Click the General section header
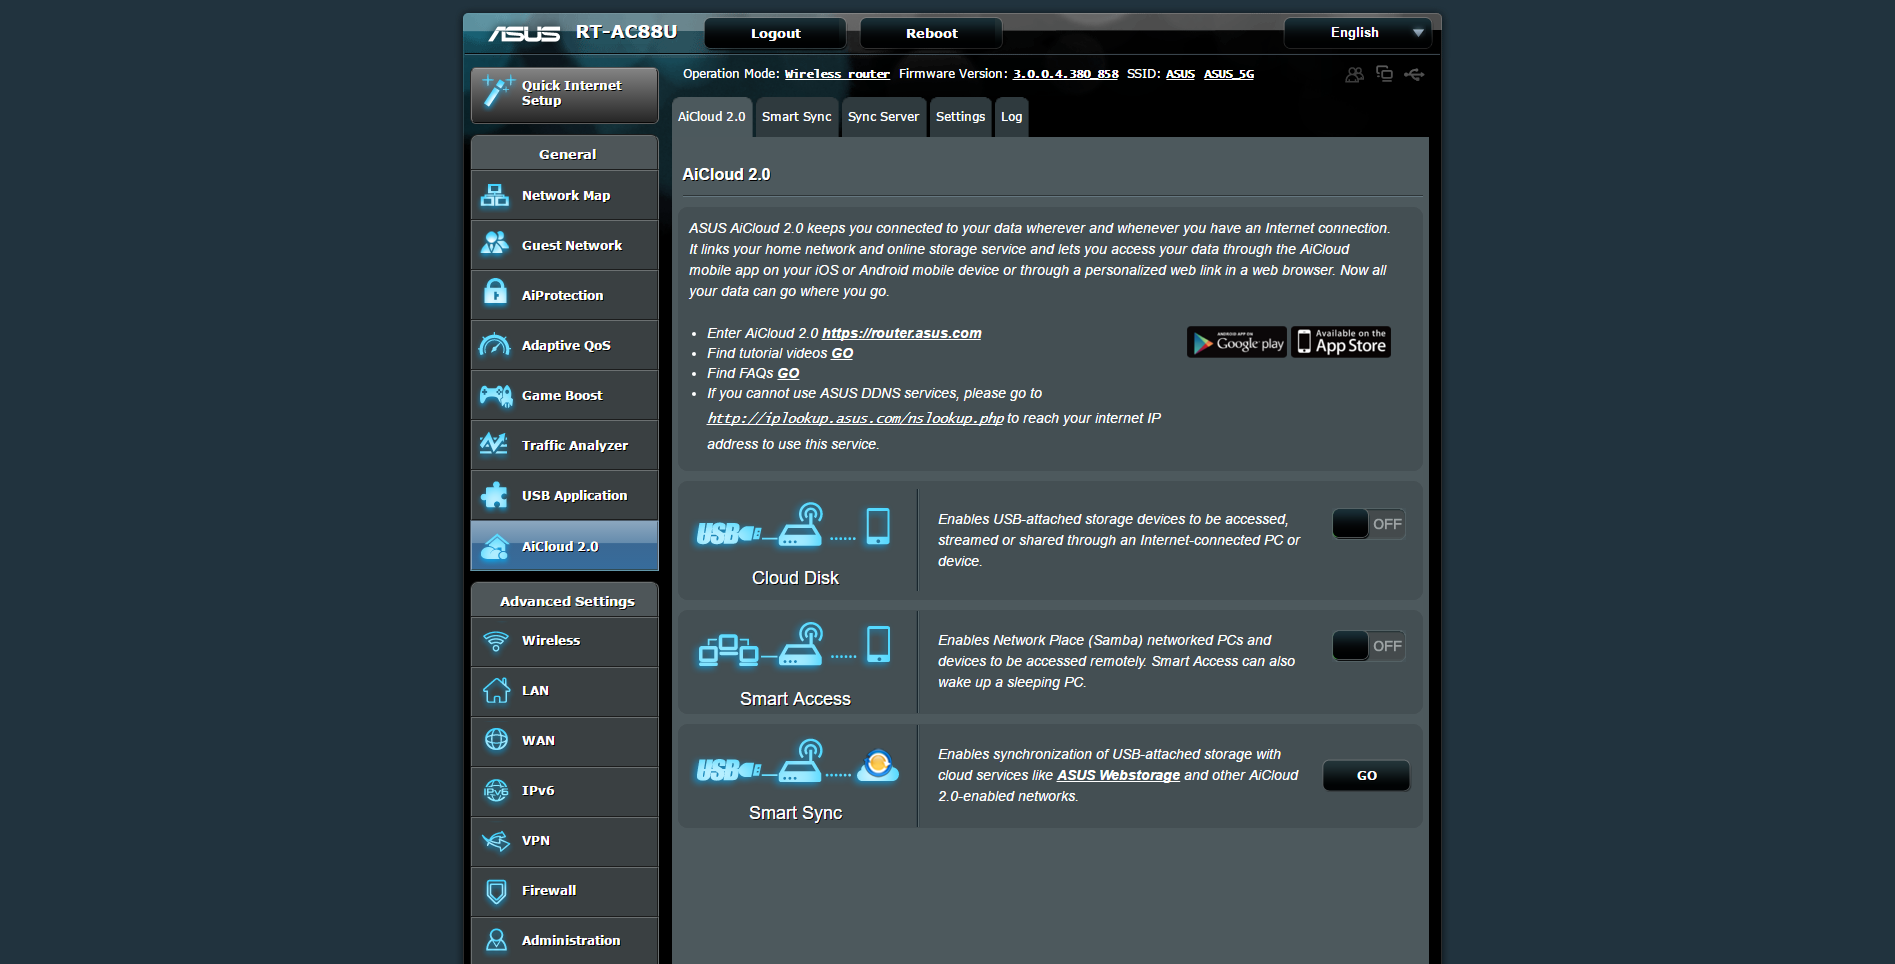This screenshot has width=1895, height=964. coord(565,153)
